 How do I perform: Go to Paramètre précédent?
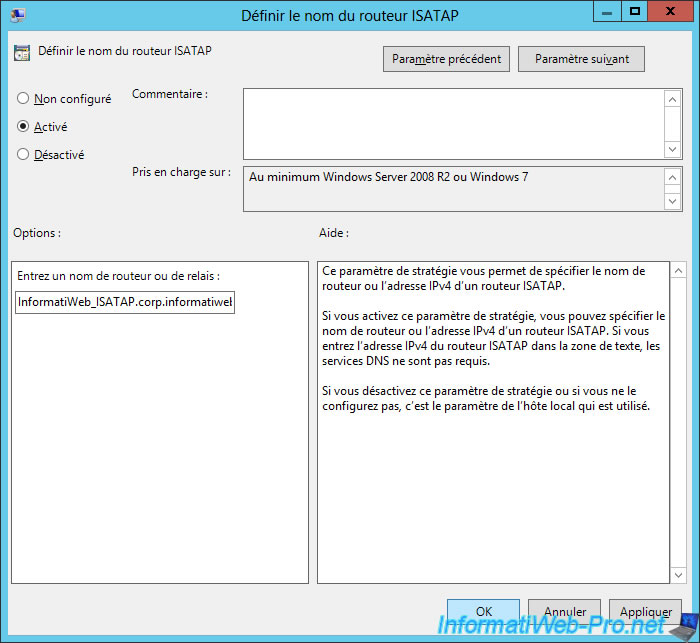[x=446, y=59]
